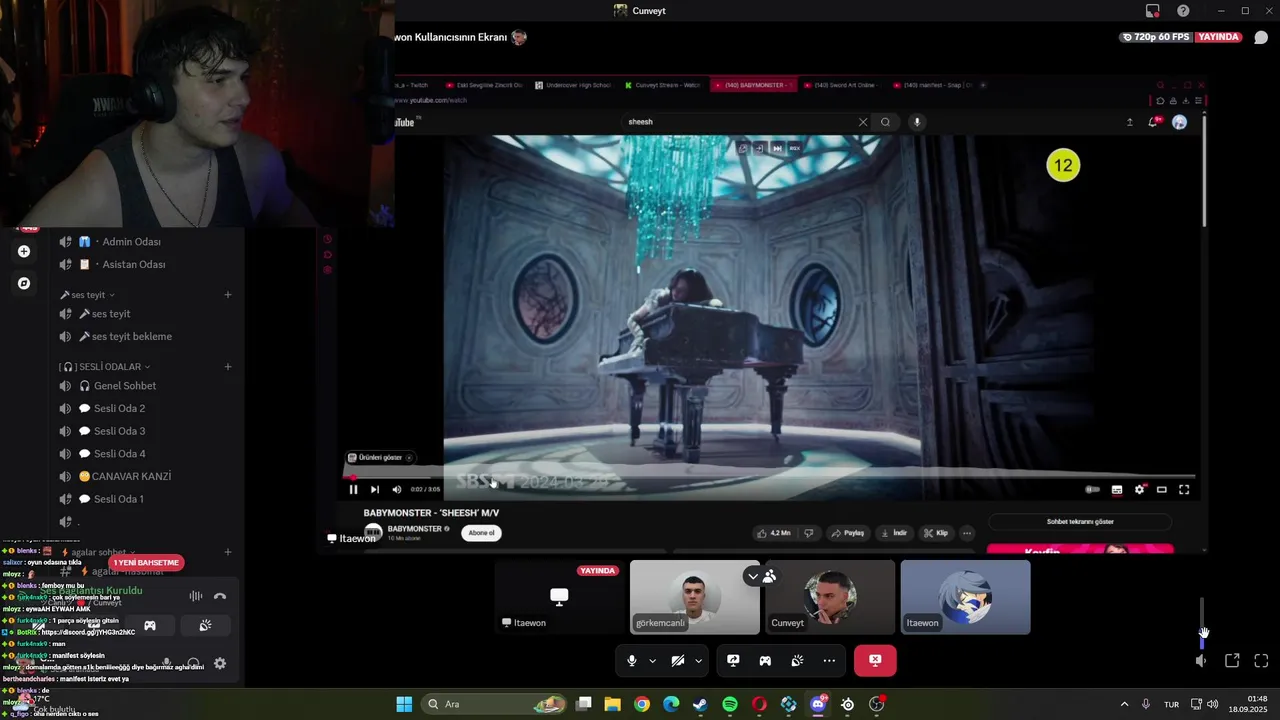Mute the YouTube player volume
1280x720 pixels.
coord(397,489)
